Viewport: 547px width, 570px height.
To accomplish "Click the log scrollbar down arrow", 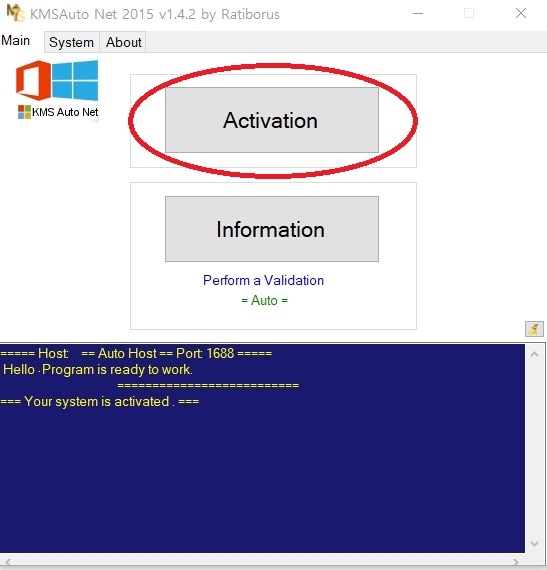I will (534, 544).
